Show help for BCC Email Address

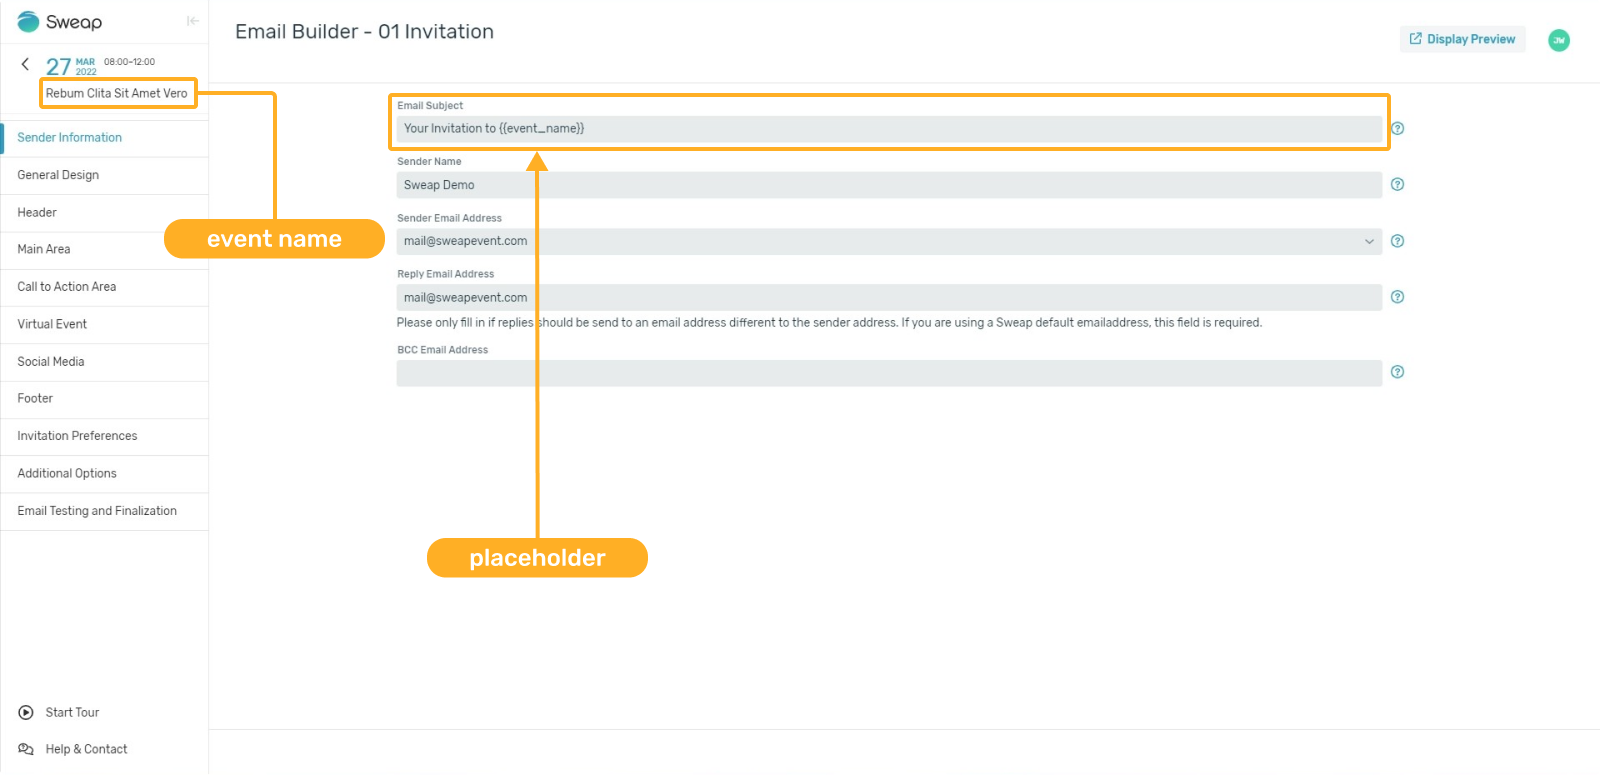click(x=1398, y=372)
